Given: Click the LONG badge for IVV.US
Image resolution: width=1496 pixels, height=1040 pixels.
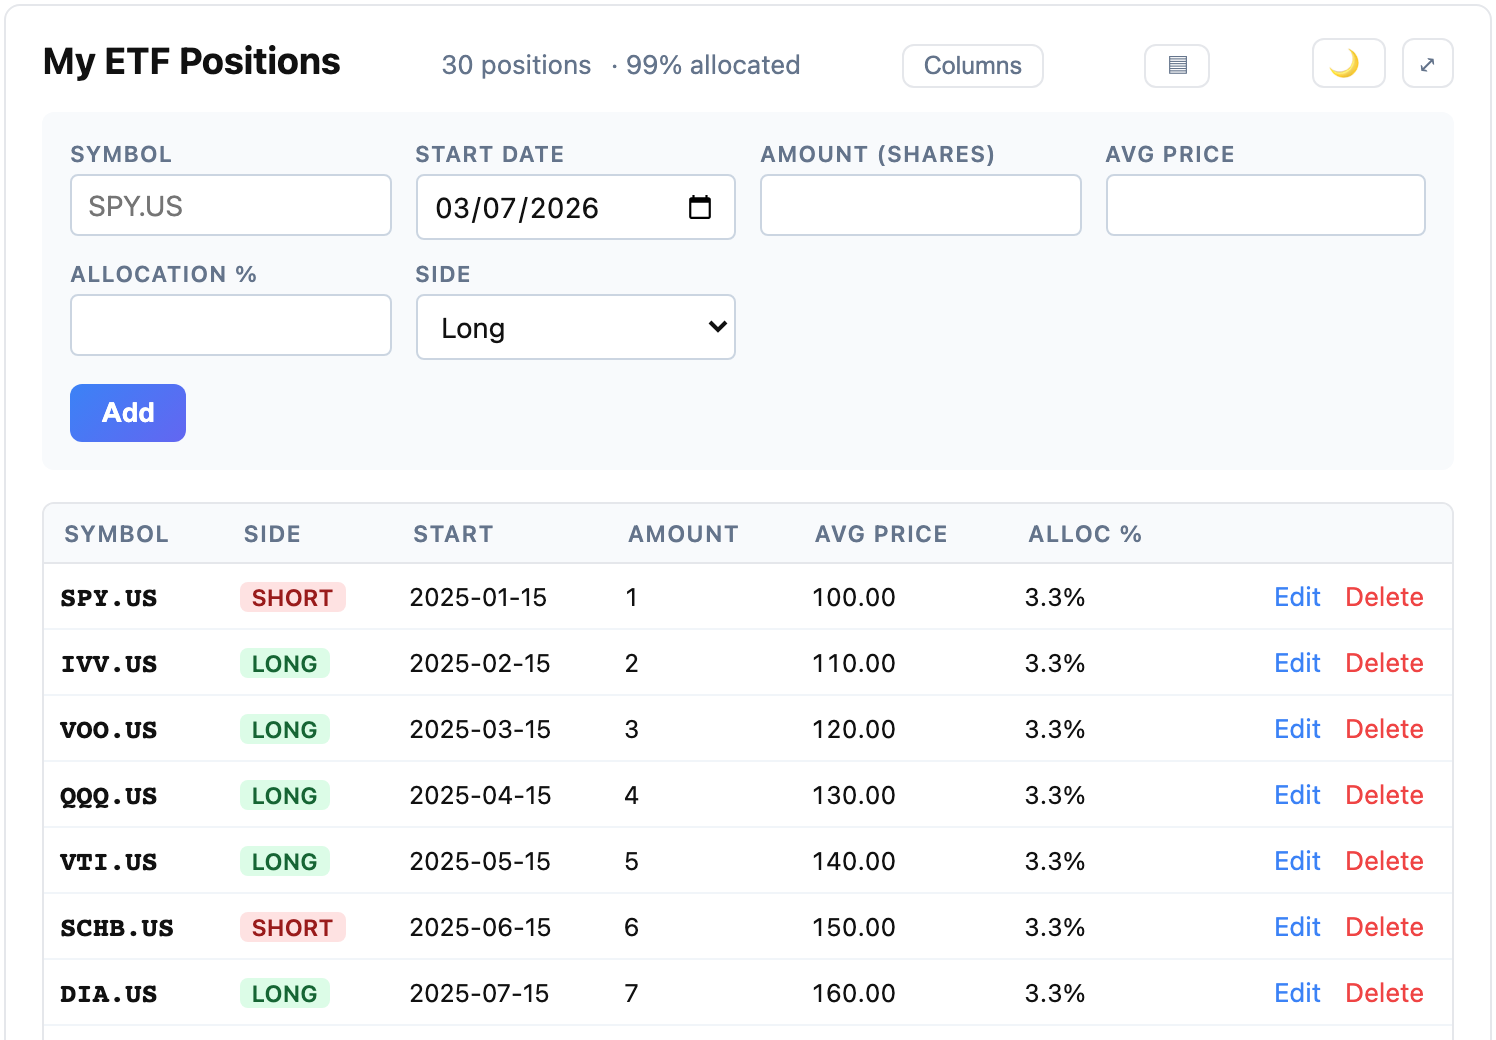Looking at the screenshot, I should [x=284, y=663].
